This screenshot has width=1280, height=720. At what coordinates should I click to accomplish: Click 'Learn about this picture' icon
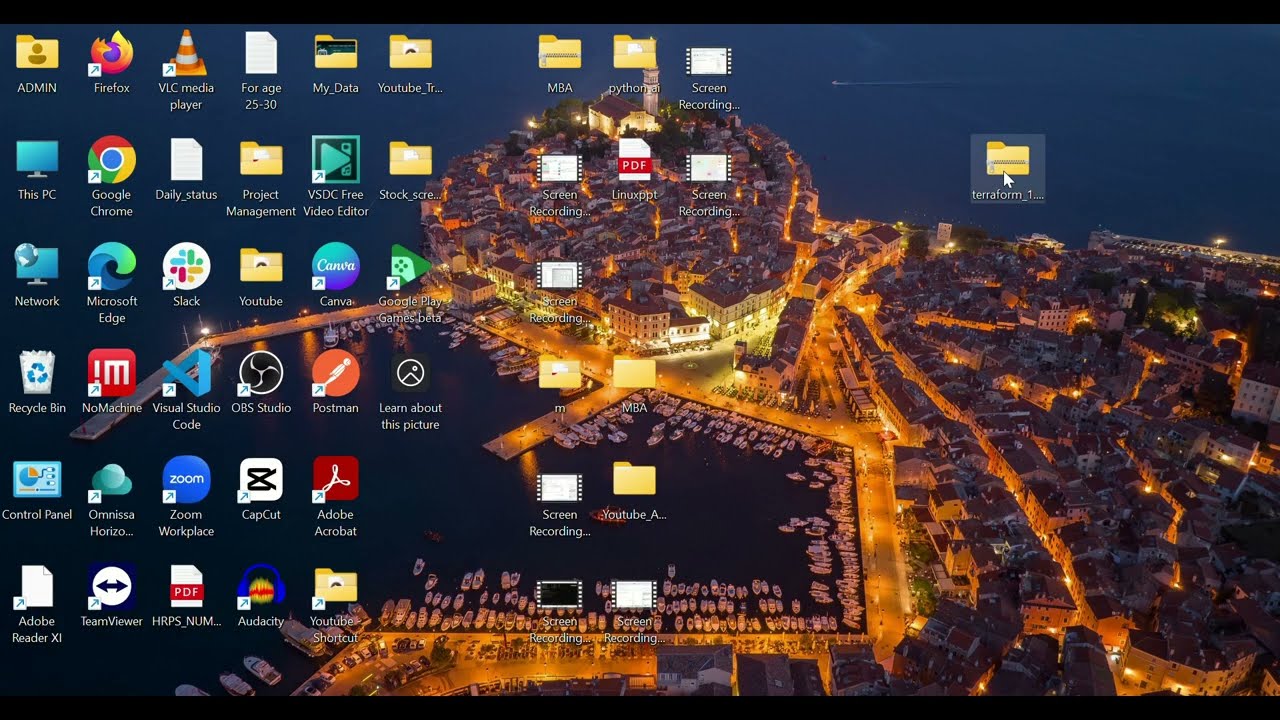[x=410, y=391]
